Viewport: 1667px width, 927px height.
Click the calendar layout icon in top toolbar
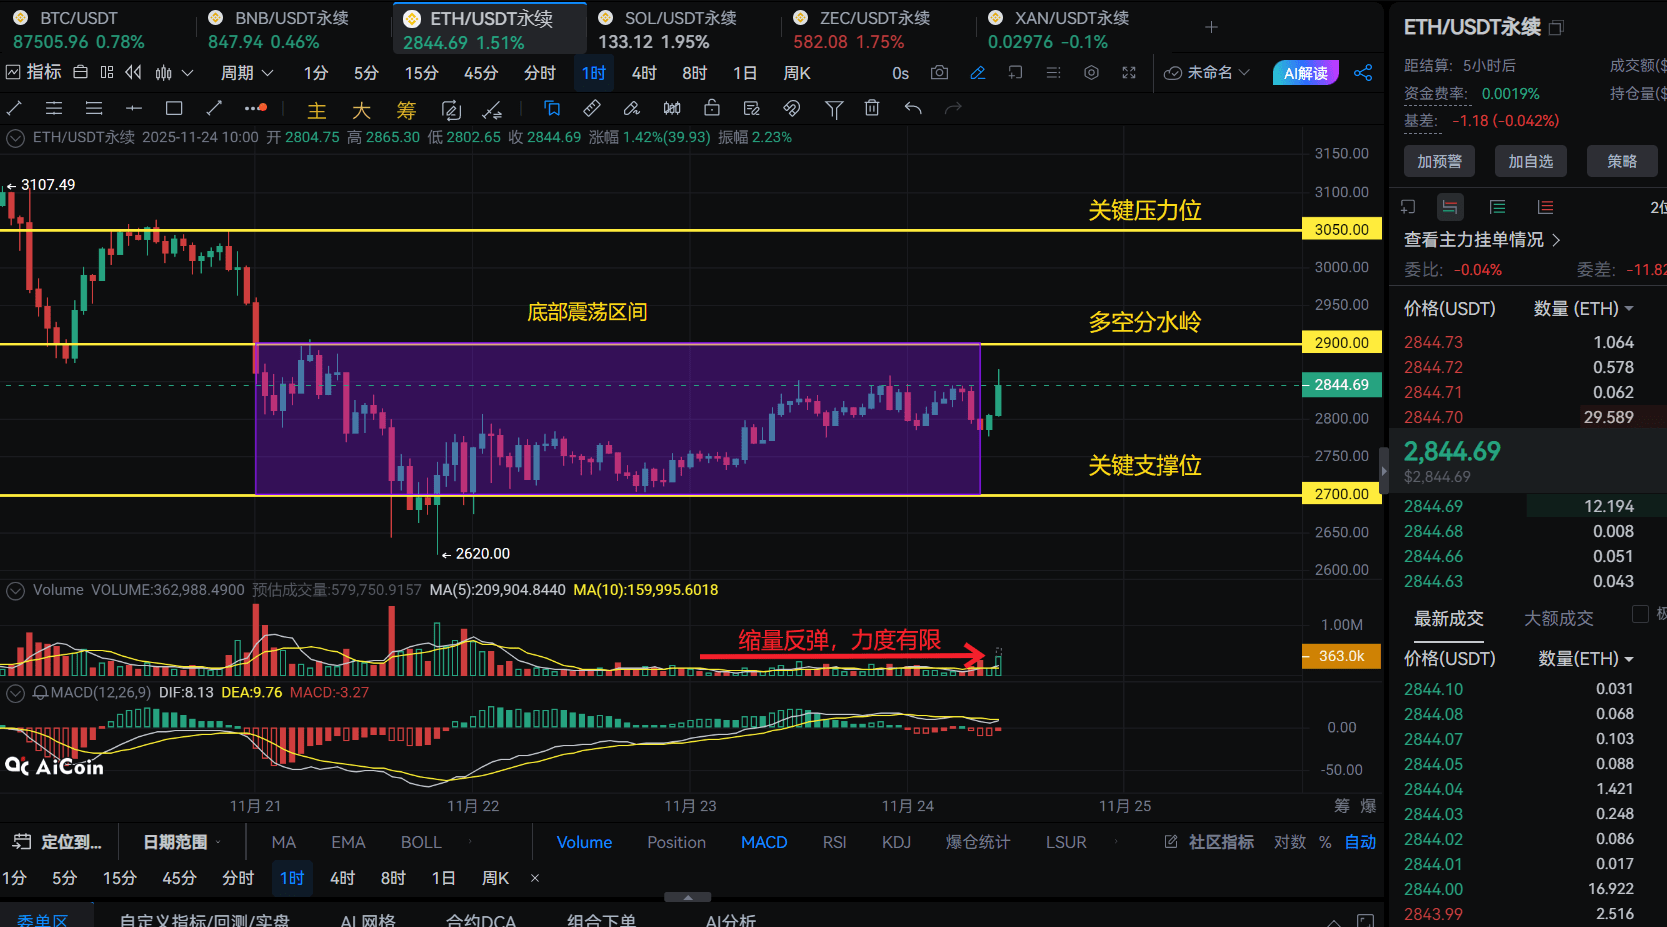click(x=81, y=72)
